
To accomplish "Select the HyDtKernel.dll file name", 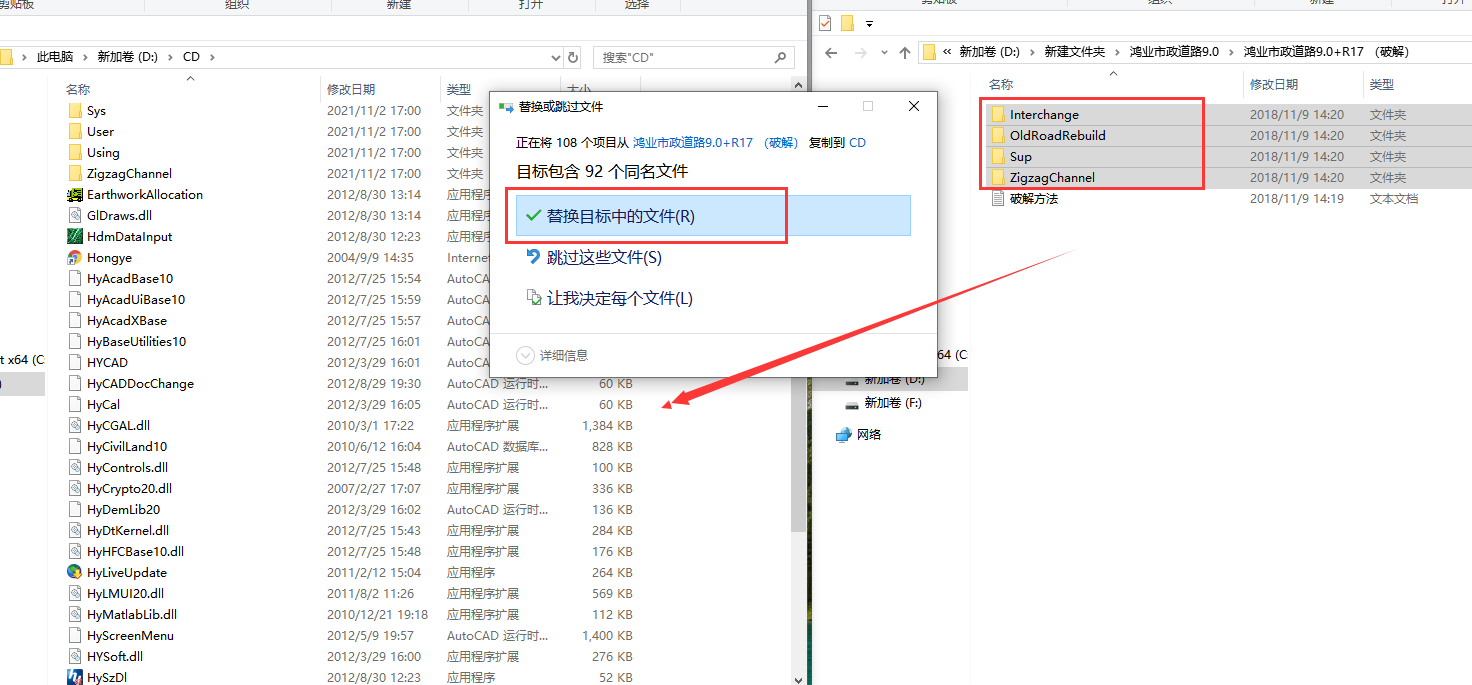I will (128, 531).
